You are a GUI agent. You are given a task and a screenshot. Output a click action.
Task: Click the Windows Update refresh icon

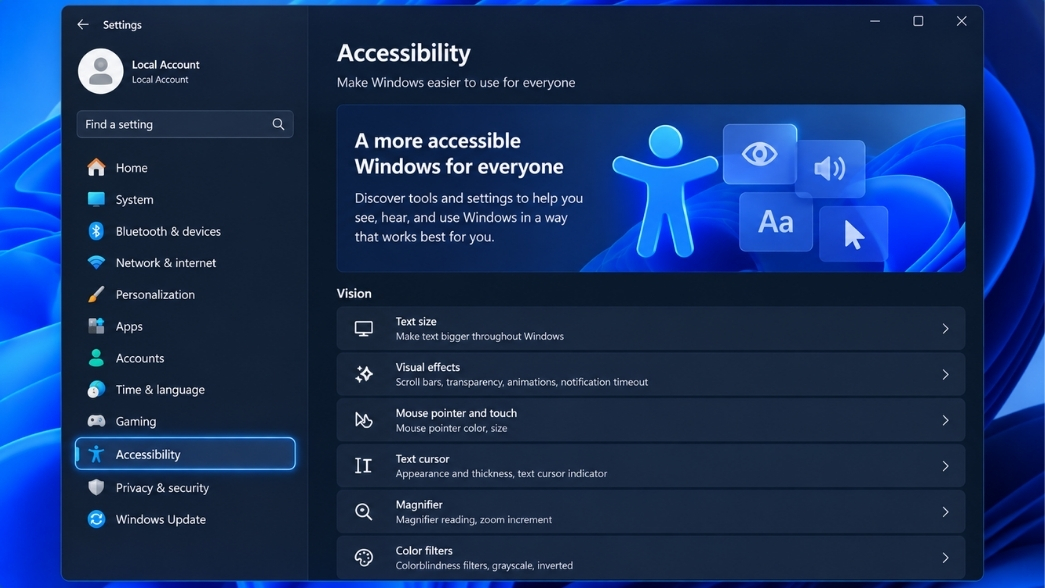click(x=96, y=519)
